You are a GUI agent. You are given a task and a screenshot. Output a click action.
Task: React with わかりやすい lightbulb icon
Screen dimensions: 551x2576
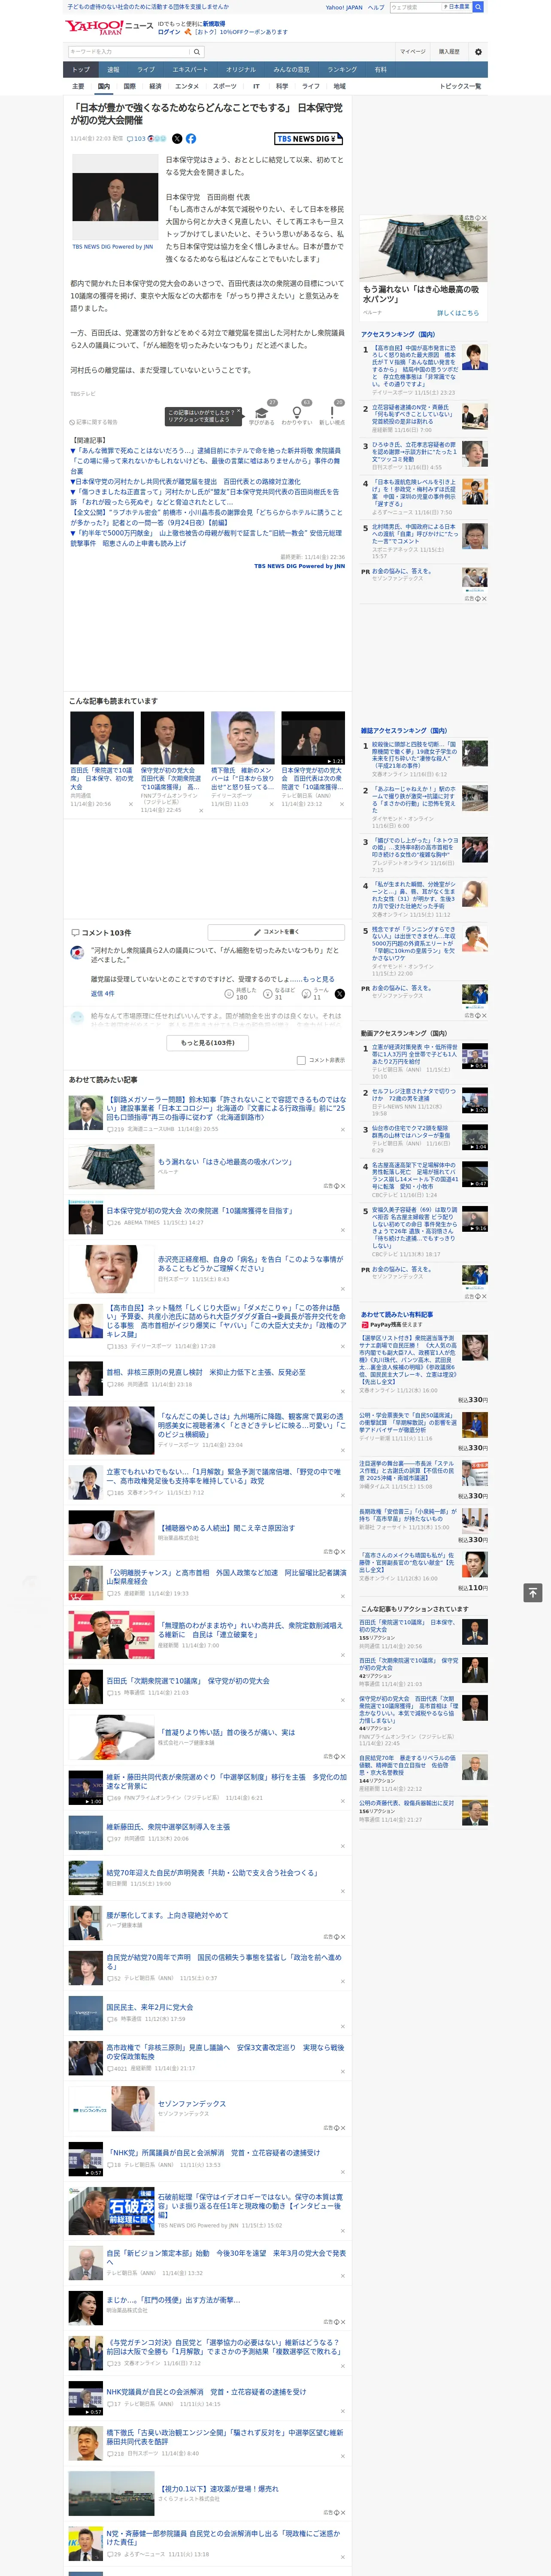coord(296,412)
